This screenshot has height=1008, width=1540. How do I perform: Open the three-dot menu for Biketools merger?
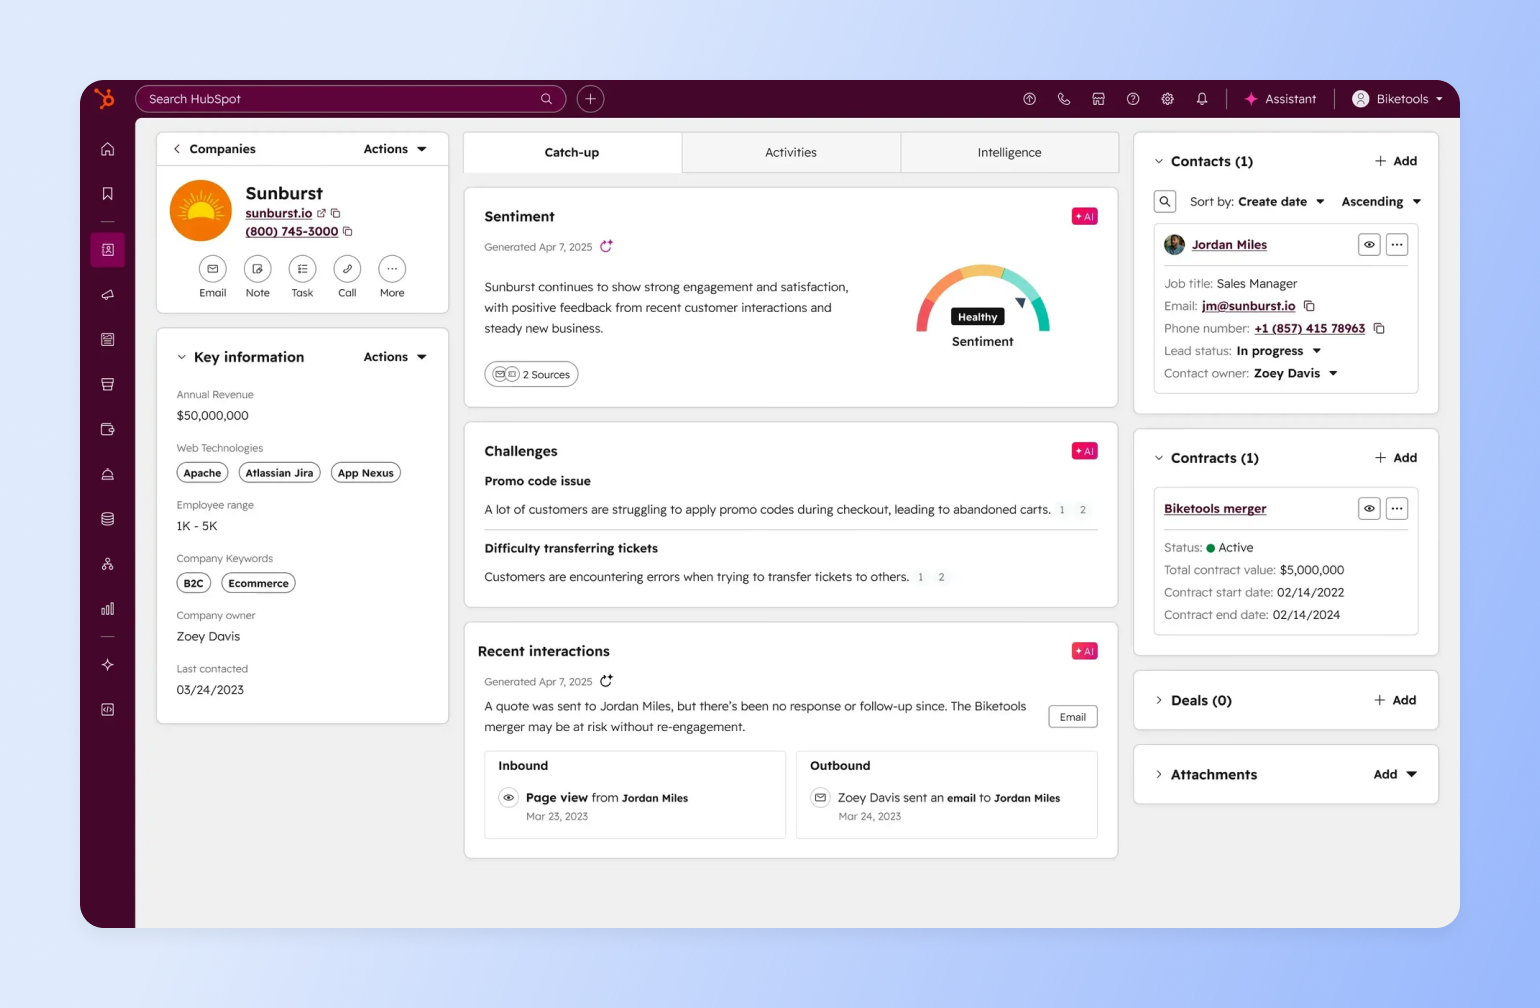tap(1397, 508)
